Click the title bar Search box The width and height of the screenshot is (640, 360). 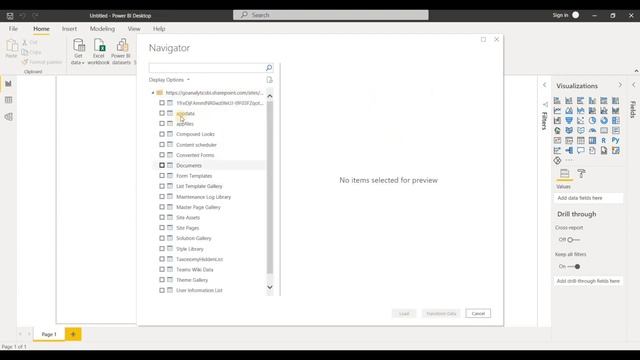(331, 15)
